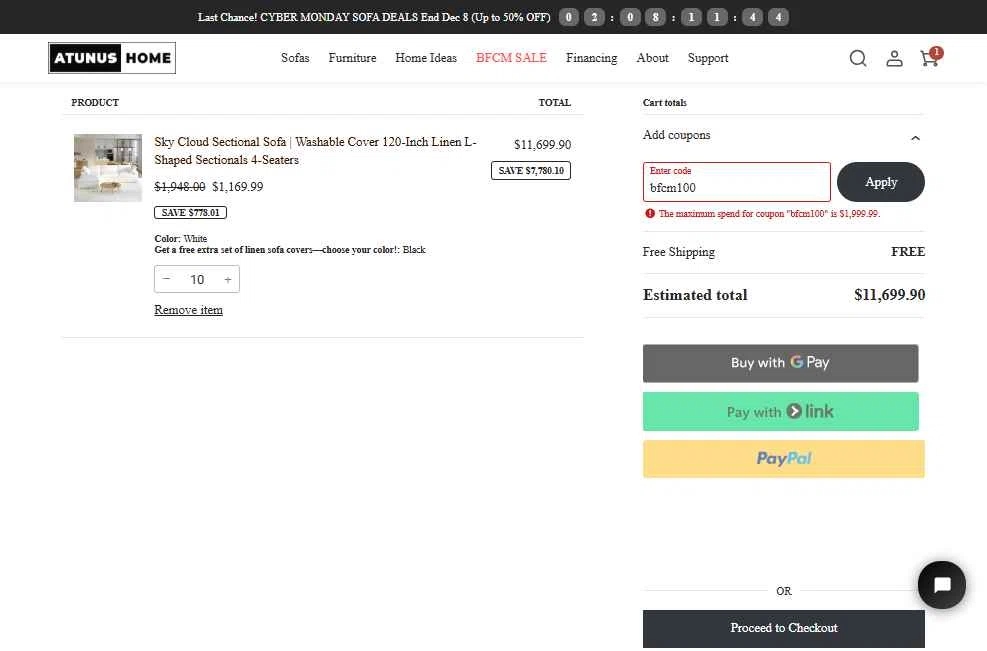Apply the entered coupon code
The height and width of the screenshot is (651, 987).
point(881,182)
